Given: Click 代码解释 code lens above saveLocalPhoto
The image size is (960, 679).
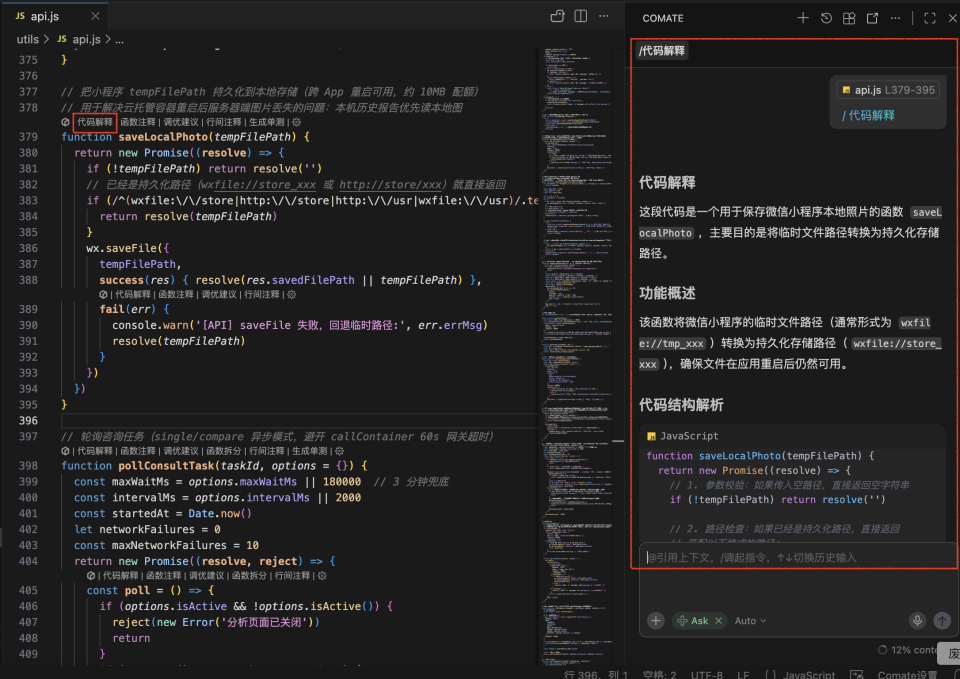Looking at the screenshot, I should (95, 122).
